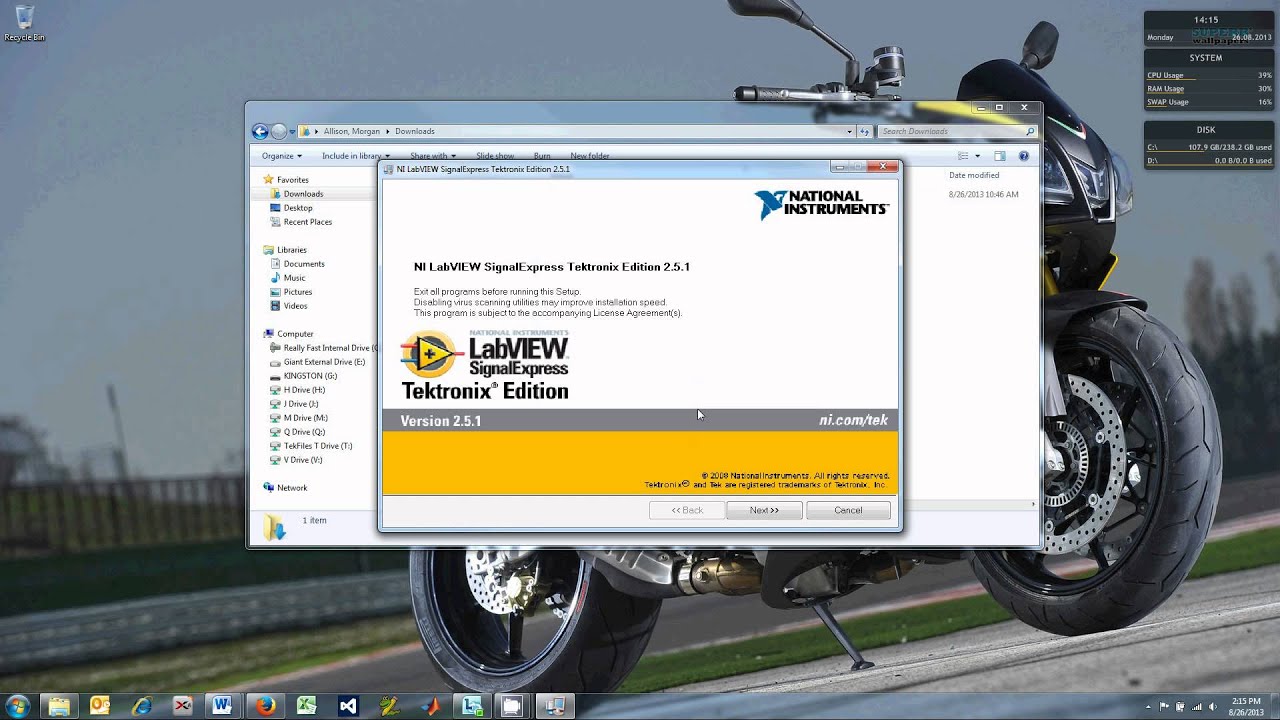Show hidden system tray icons
1280x720 pixels.
coord(1148,706)
